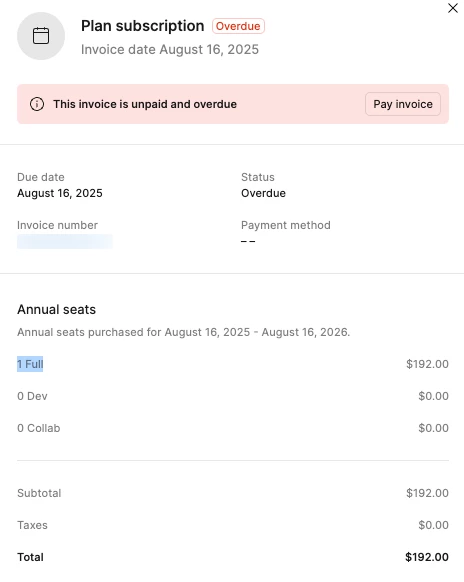Viewport: 464px width, 582px height.
Task: Click the calendar icon in gray circle
Action: [41, 36]
